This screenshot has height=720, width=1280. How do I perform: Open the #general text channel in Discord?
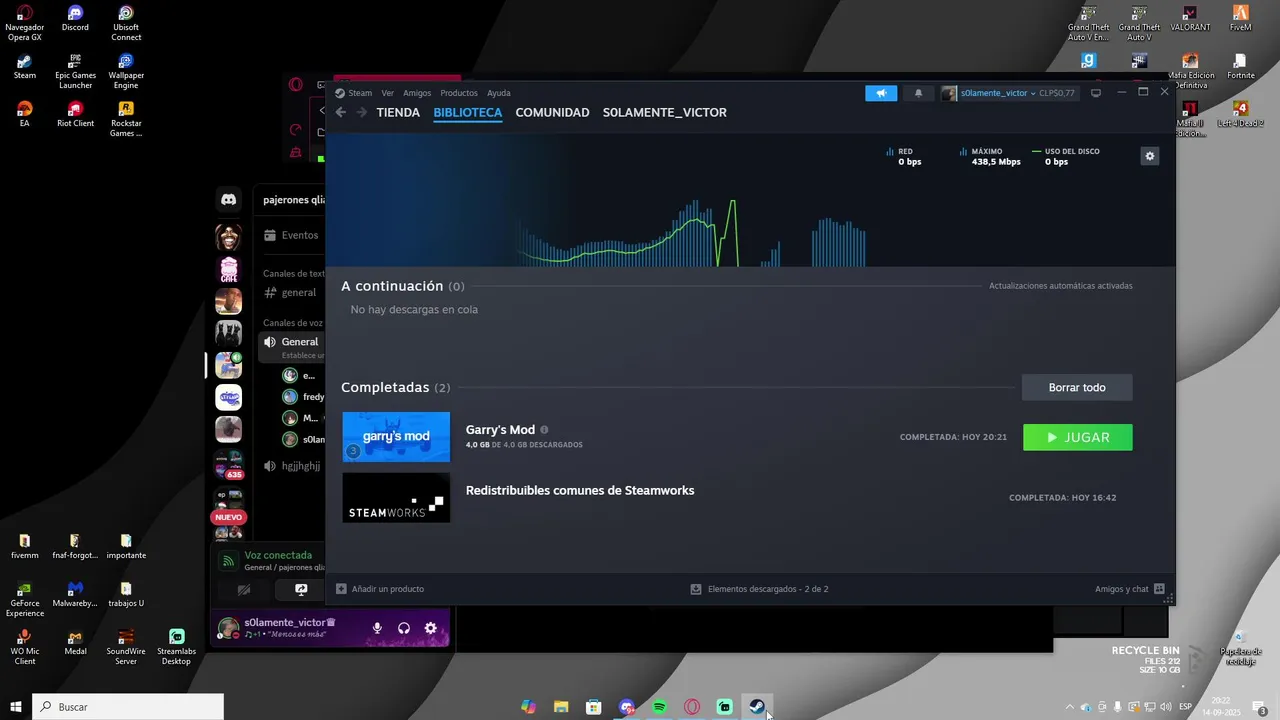point(292,293)
